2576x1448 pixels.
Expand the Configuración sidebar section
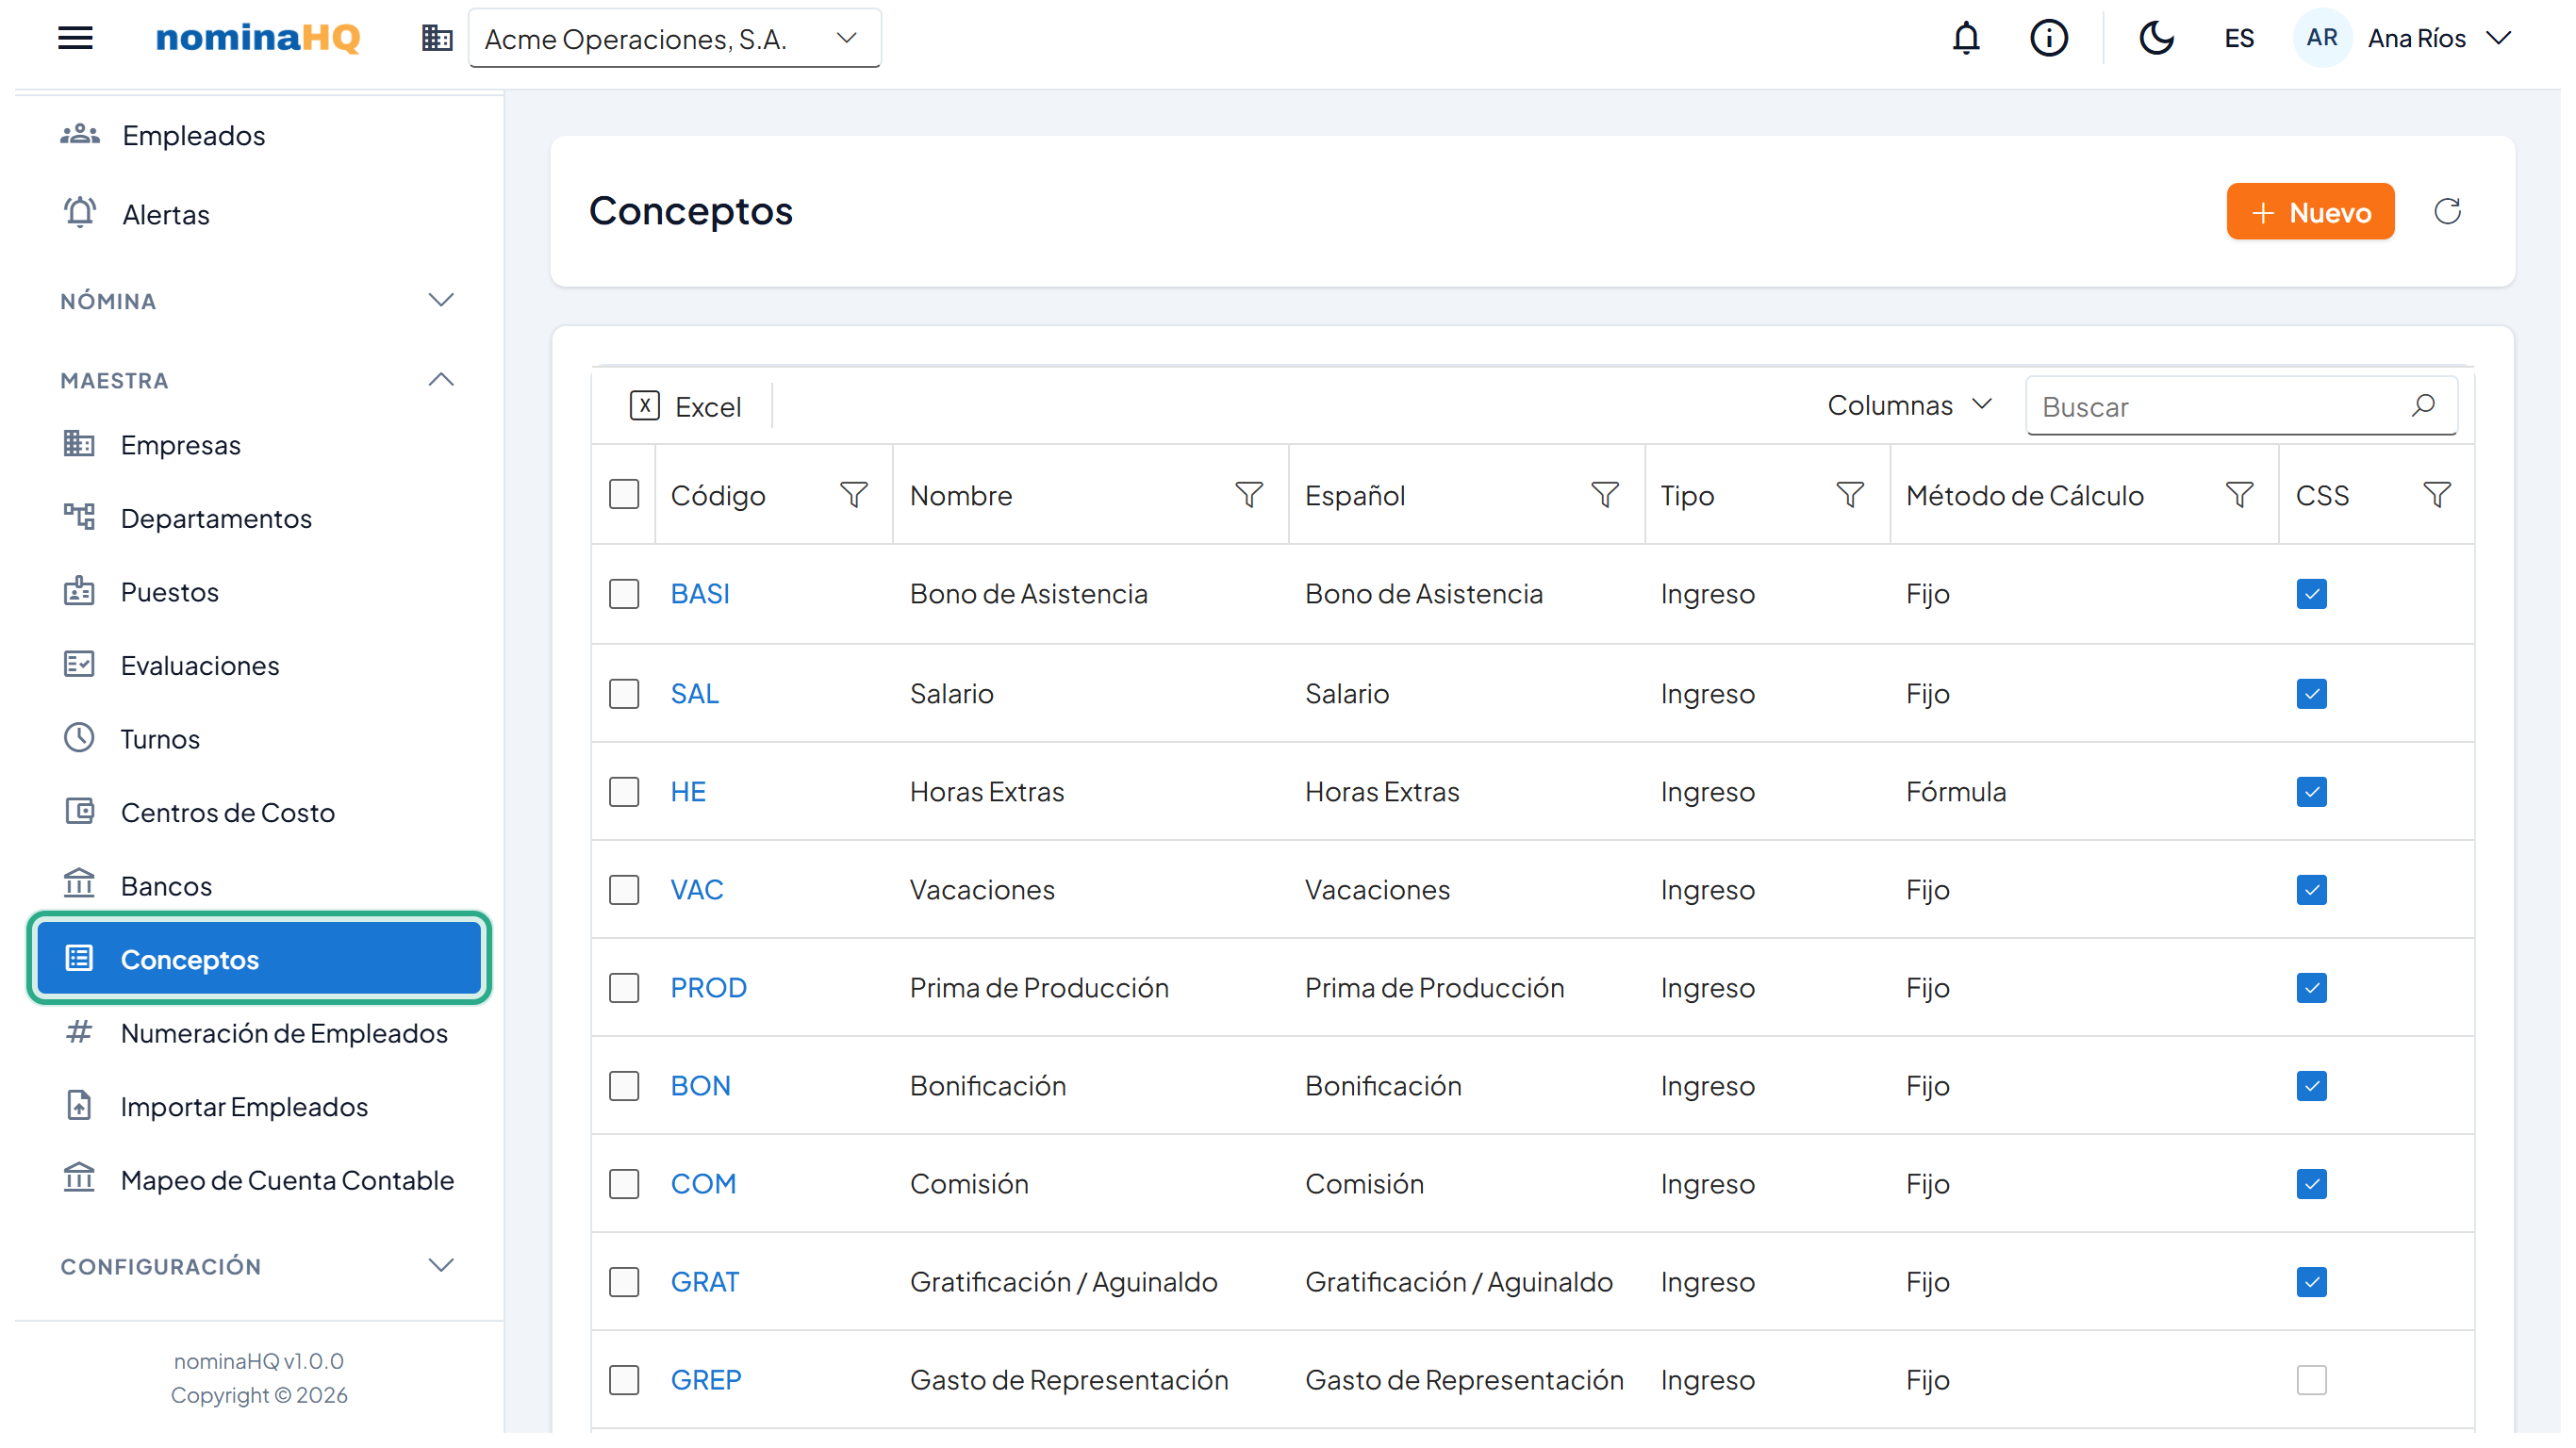[x=258, y=1266]
